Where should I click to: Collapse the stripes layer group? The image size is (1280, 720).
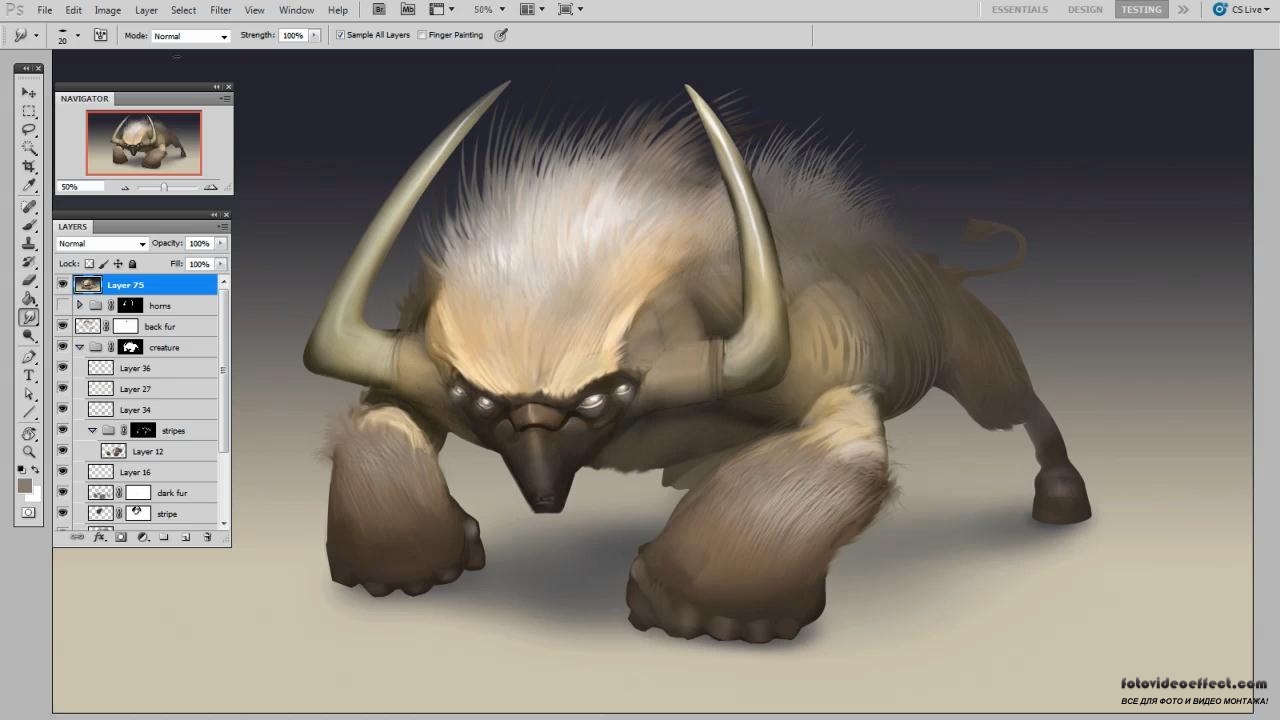[92, 431]
